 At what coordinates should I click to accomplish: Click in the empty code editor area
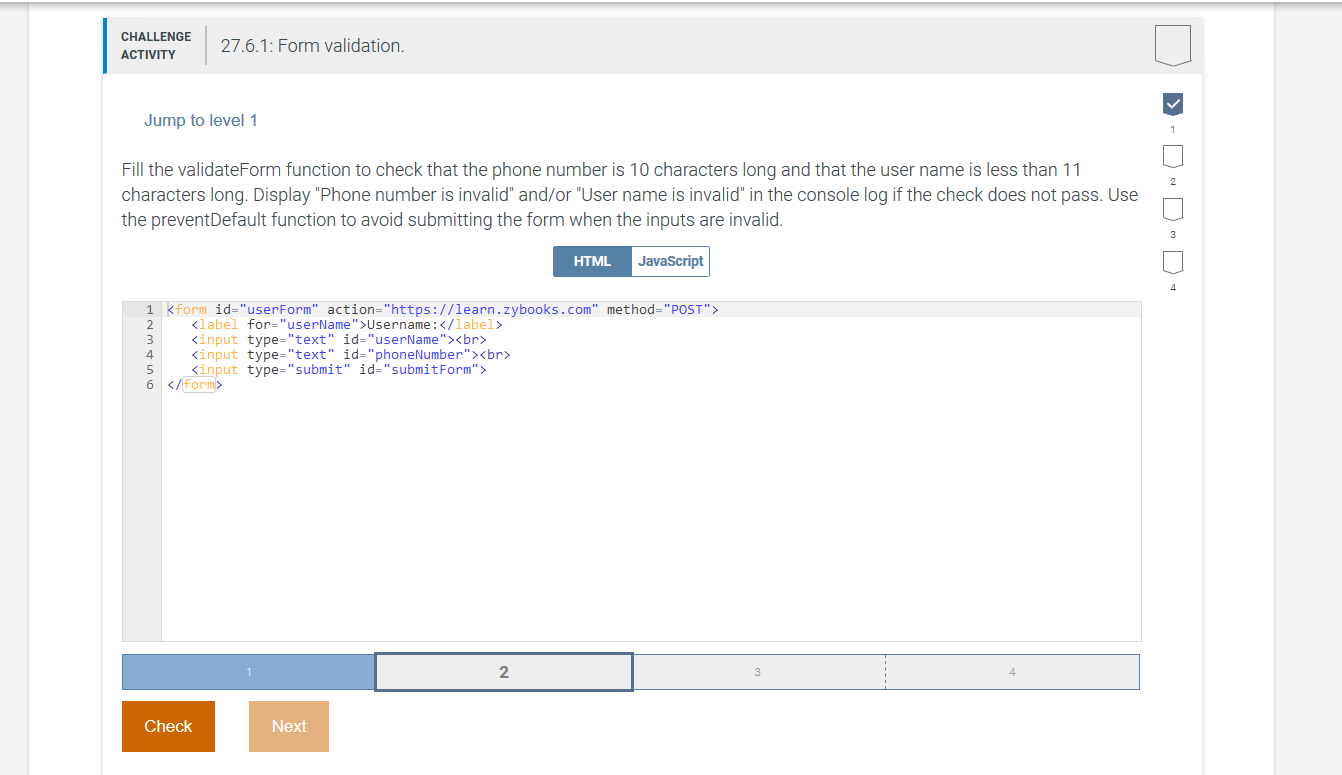pyautogui.click(x=650, y=515)
